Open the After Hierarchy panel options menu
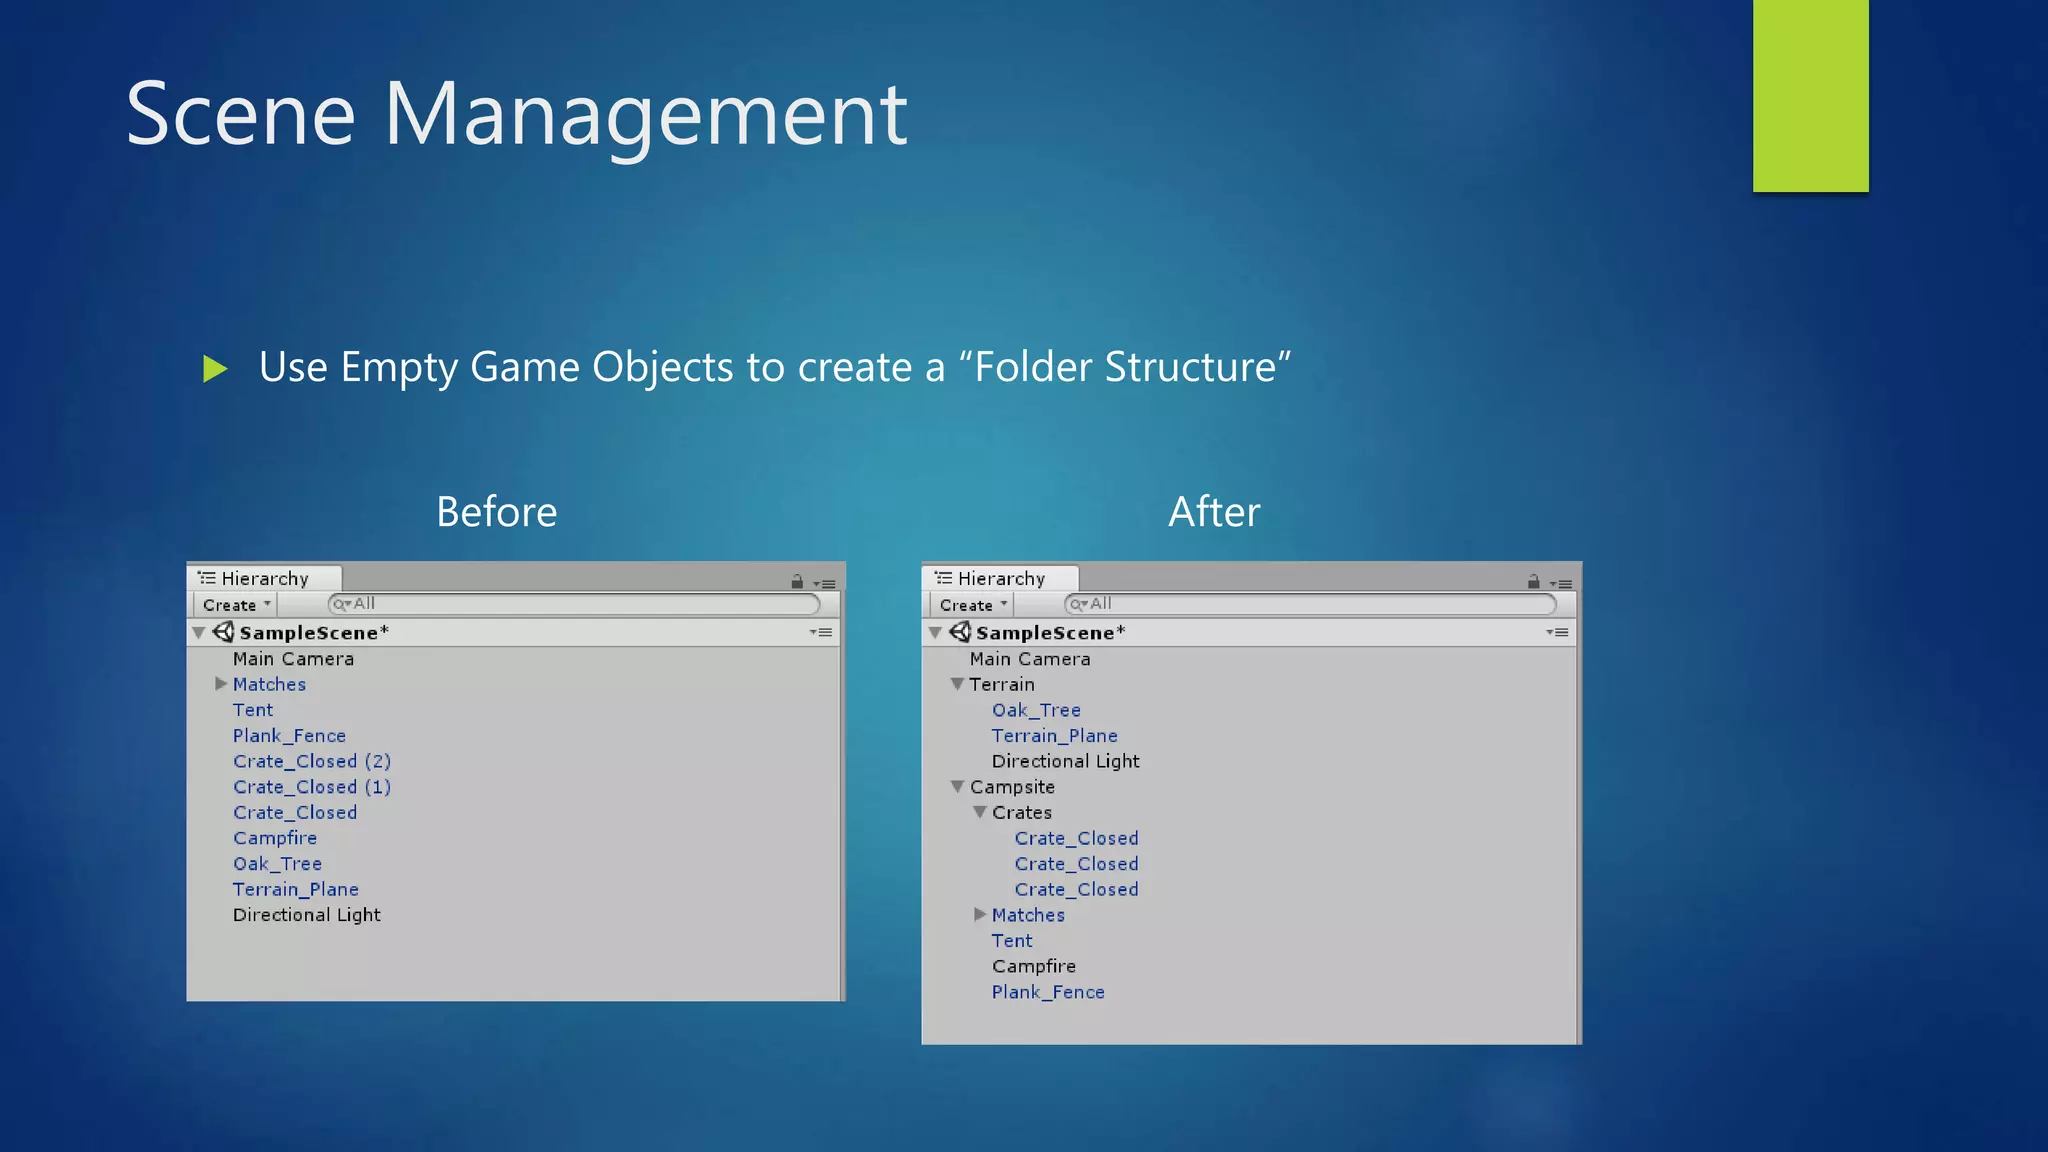The image size is (2048, 1152). [1561, 584]
